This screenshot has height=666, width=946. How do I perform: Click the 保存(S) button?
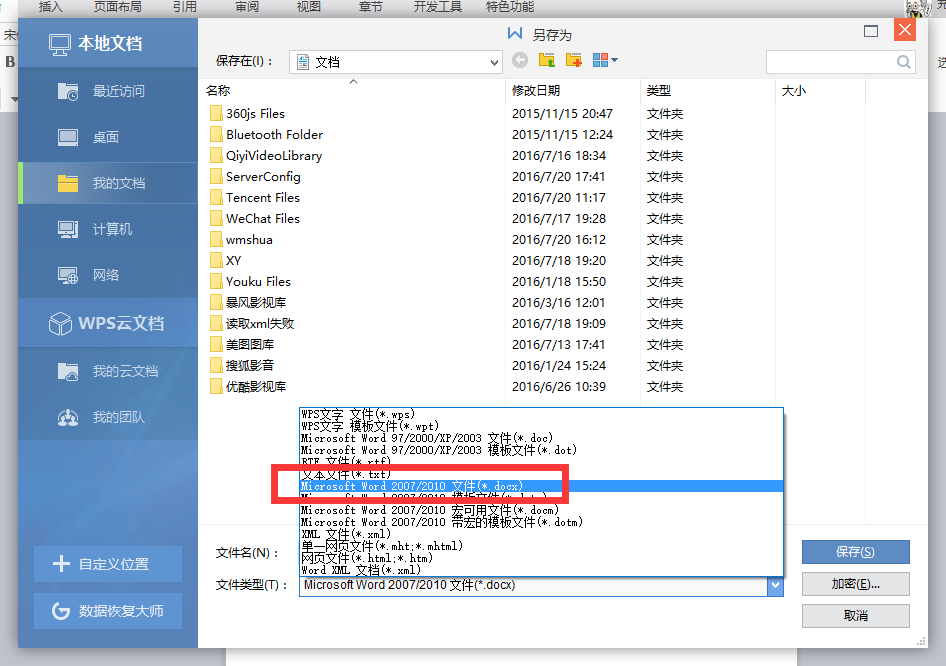click(x=856, y=552)
